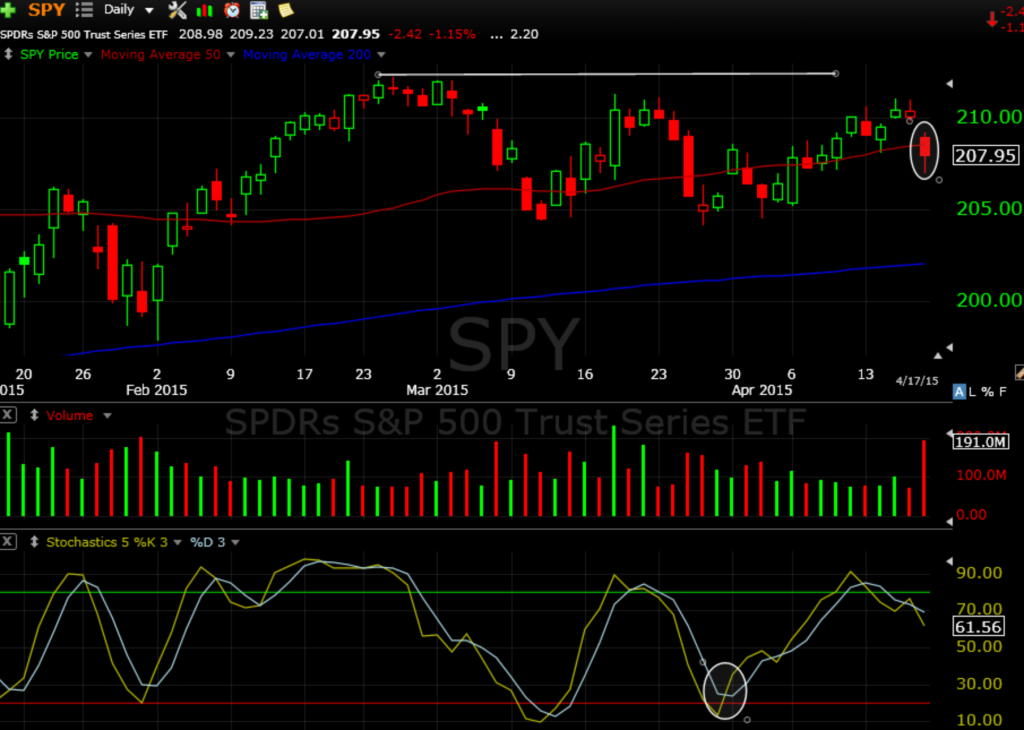
Task: Click reorder arrows beside Stochastics label
Action: pyautogui.click(x=34, y=542)
